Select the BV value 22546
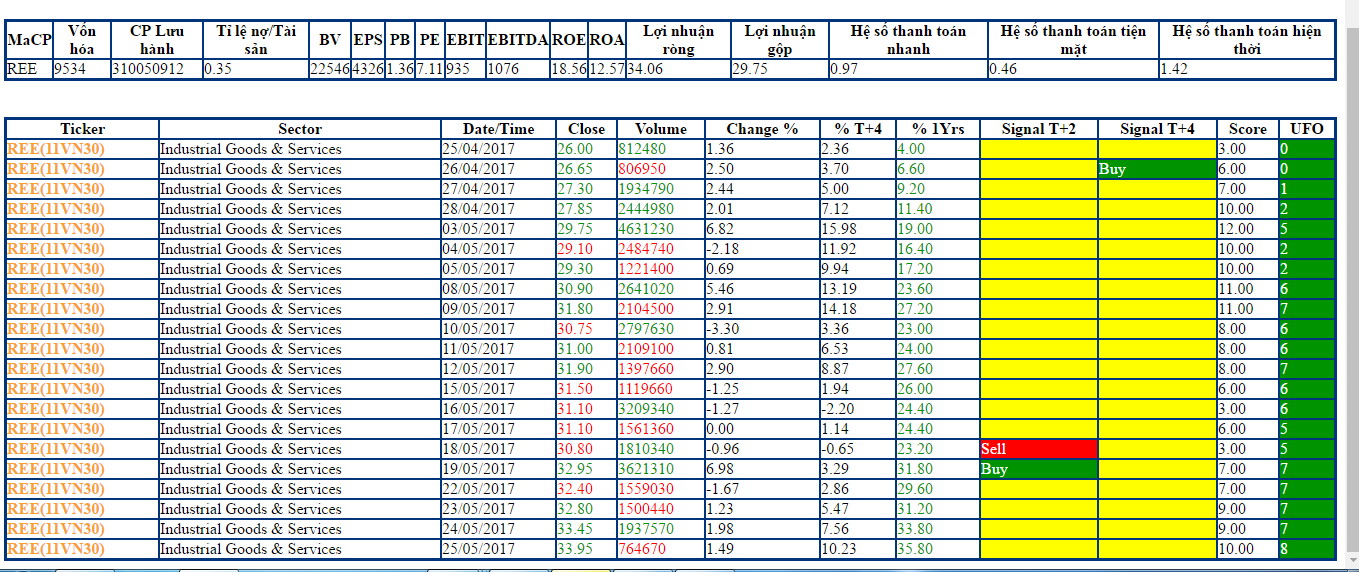1359x572 pixels. click(x=329, y=69)
